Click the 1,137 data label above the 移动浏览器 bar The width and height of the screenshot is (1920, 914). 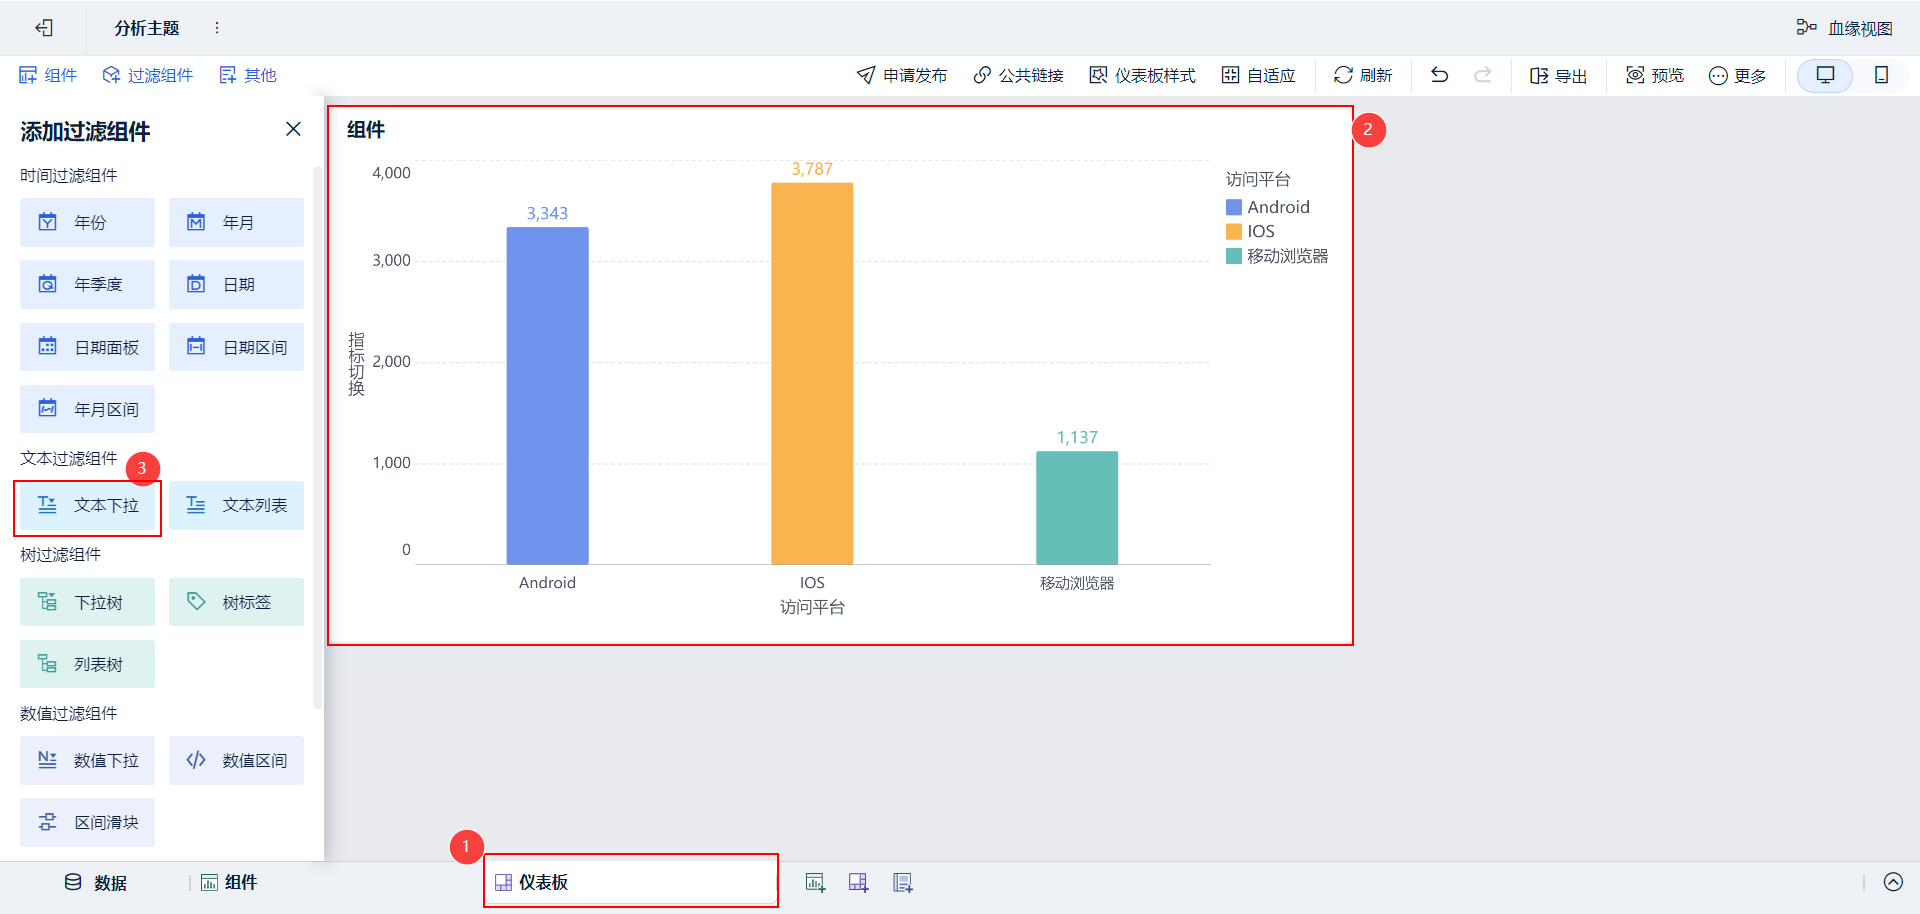pyautogui.click(x=1077, y=437)
